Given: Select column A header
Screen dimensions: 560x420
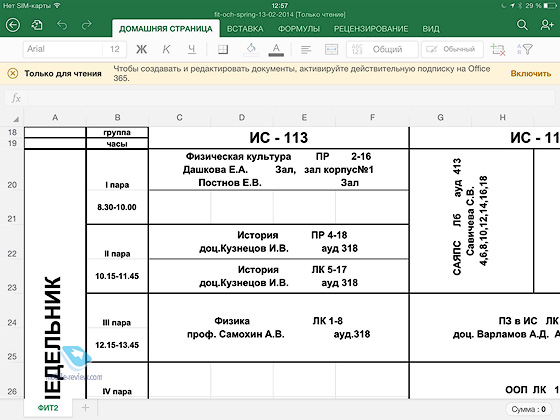Looking at the screenshot, I should click(x=55, y=118).
